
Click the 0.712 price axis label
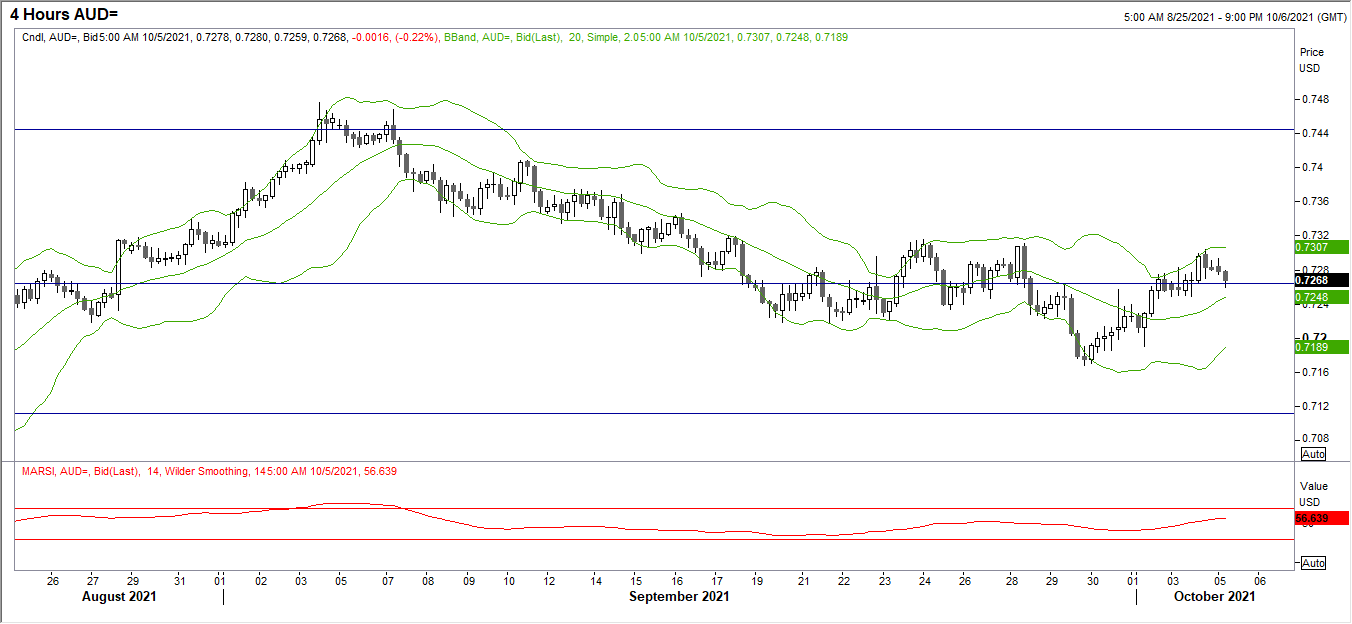pyautogui.click(x=1315, y=406)
